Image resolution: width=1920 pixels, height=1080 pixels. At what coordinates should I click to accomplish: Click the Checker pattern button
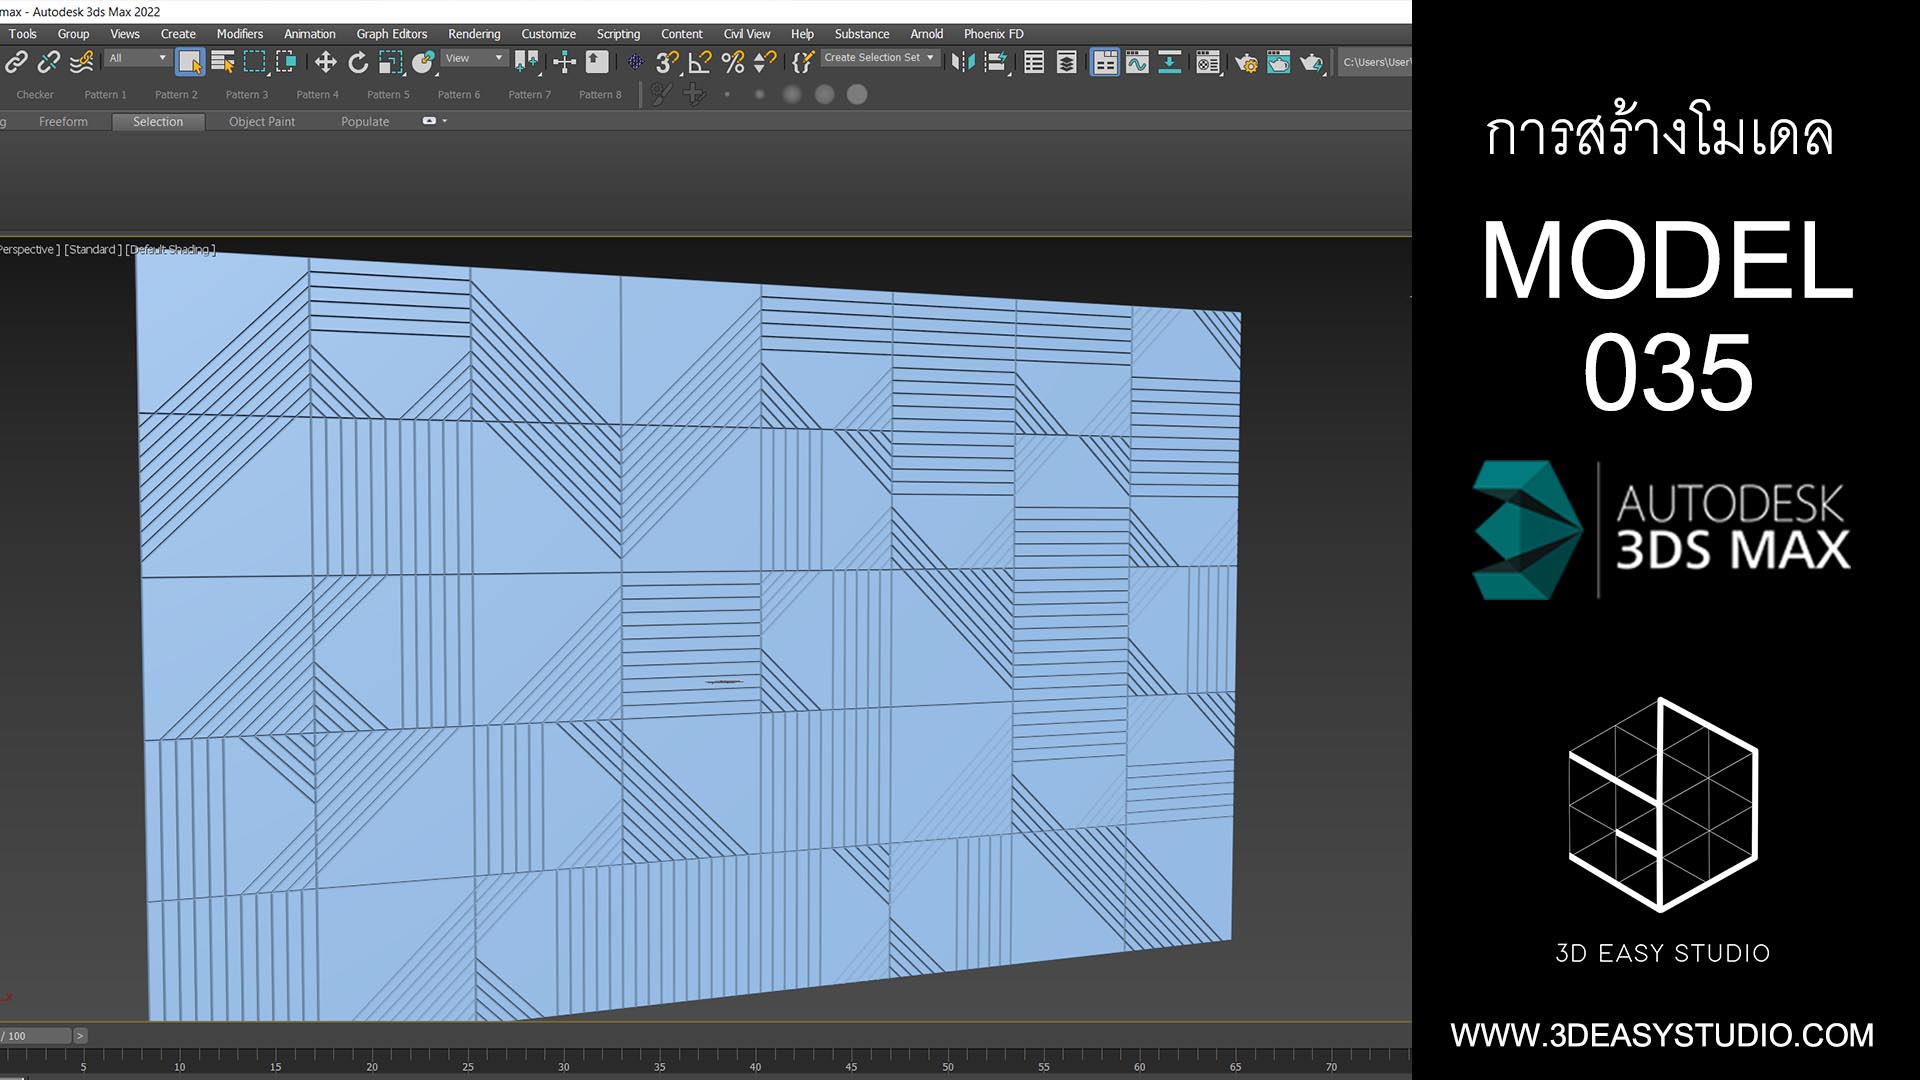click(35, 95)
